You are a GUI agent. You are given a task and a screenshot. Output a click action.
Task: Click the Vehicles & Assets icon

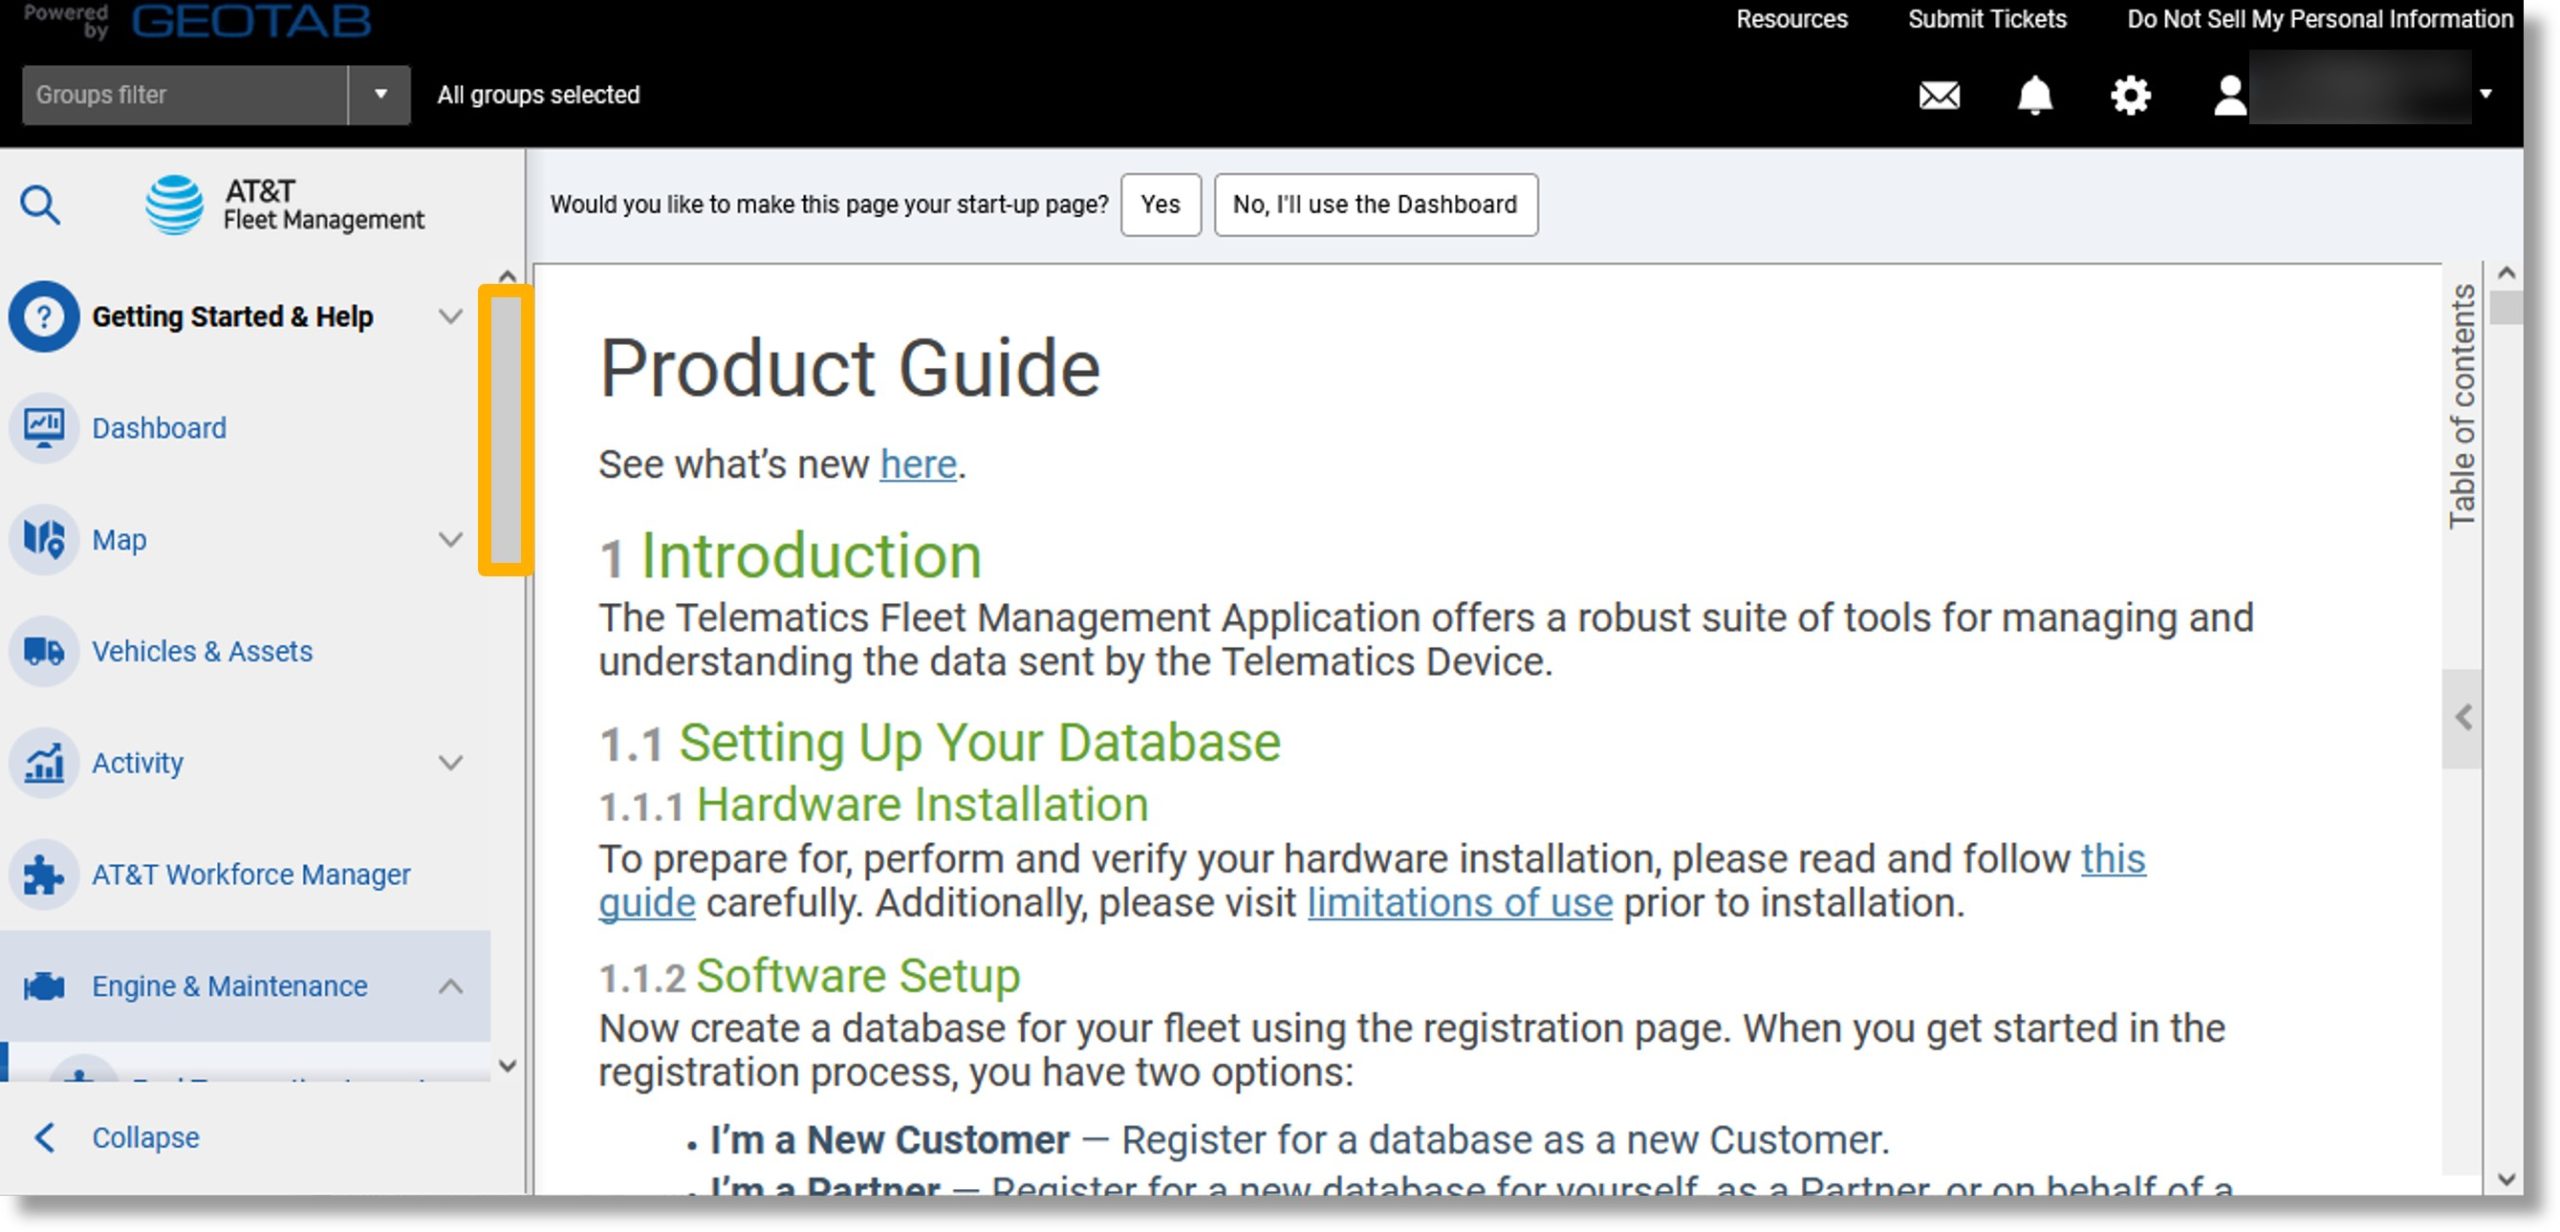tap(42, 649)
